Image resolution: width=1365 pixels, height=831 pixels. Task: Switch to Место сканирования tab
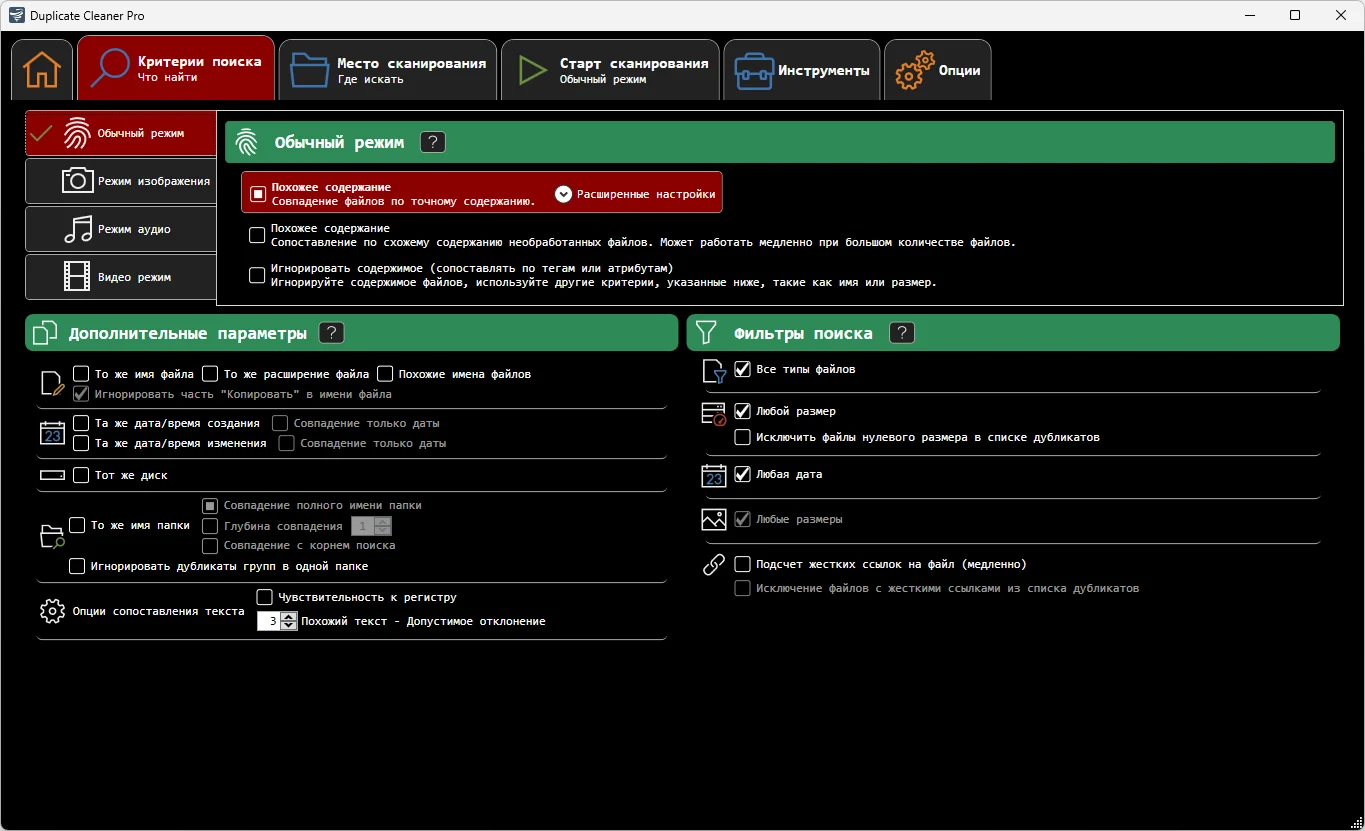388,70
